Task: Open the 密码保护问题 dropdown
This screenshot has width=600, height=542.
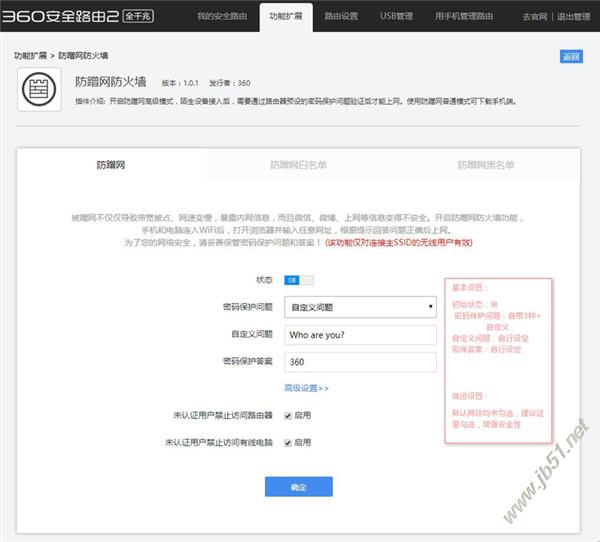Action: [x=360, y=307]
